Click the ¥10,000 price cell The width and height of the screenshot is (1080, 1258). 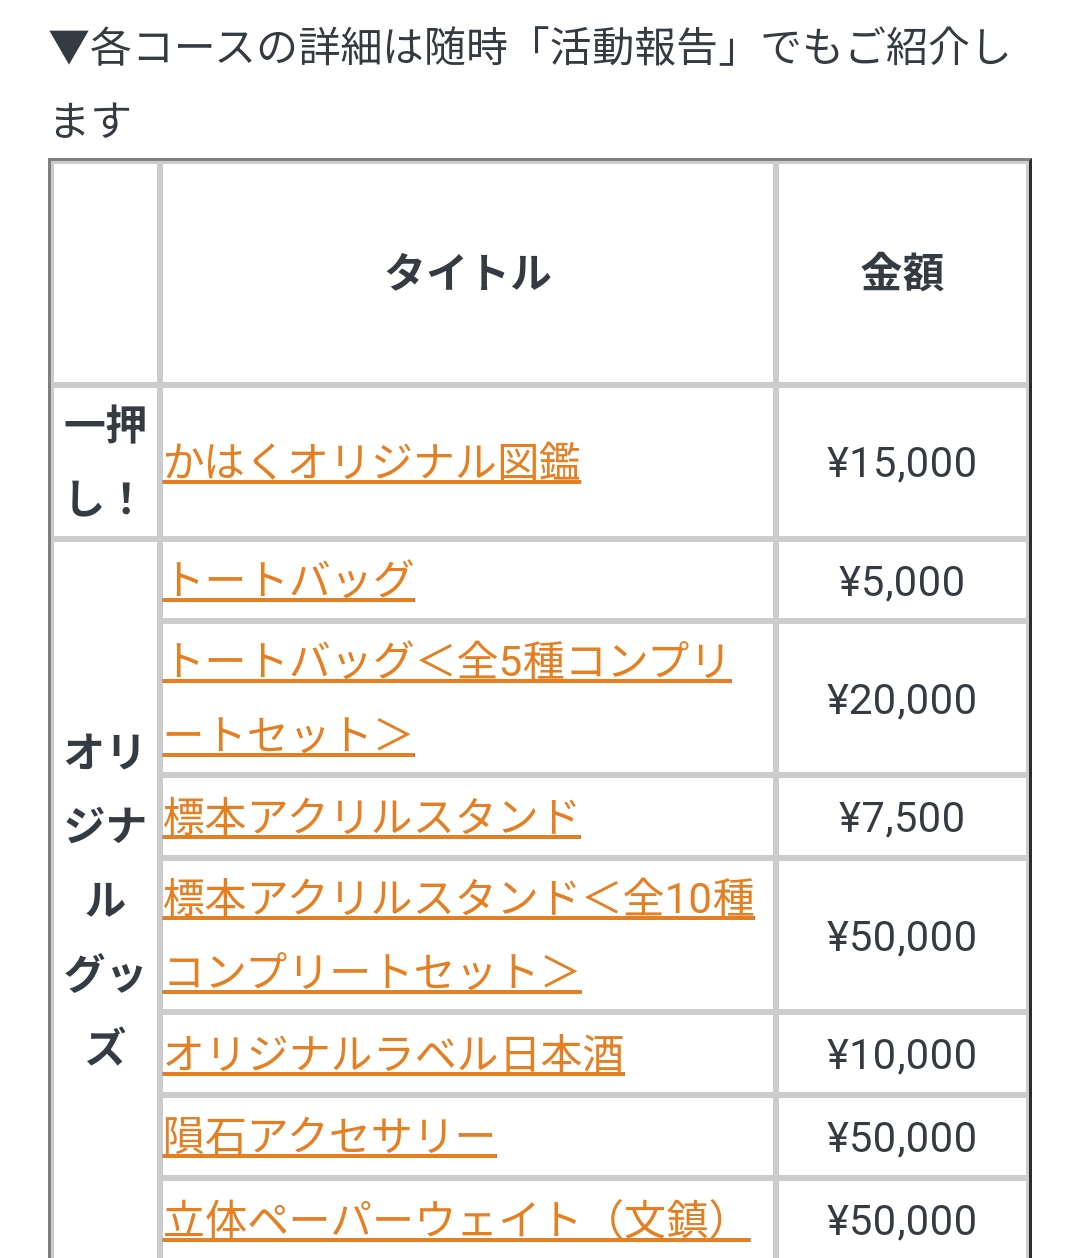[902, 1054]
